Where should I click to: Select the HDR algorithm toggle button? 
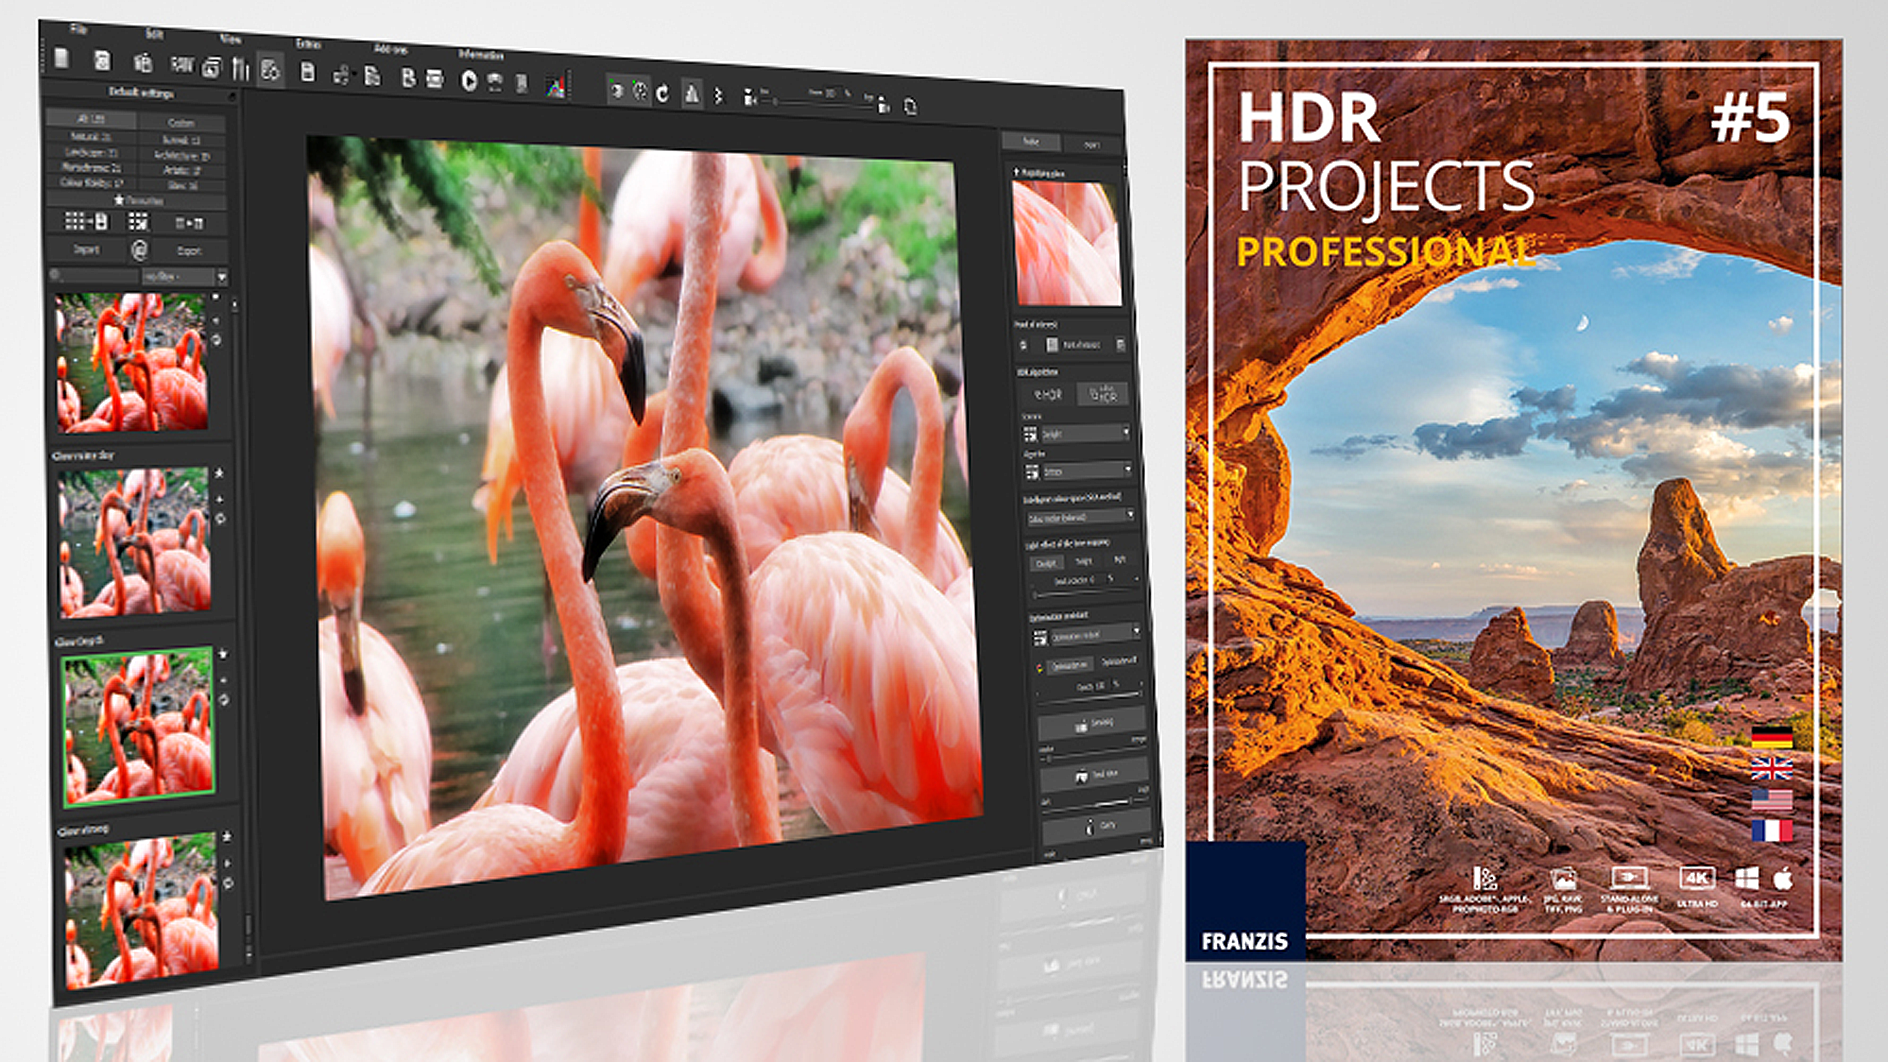point(1047,394)
